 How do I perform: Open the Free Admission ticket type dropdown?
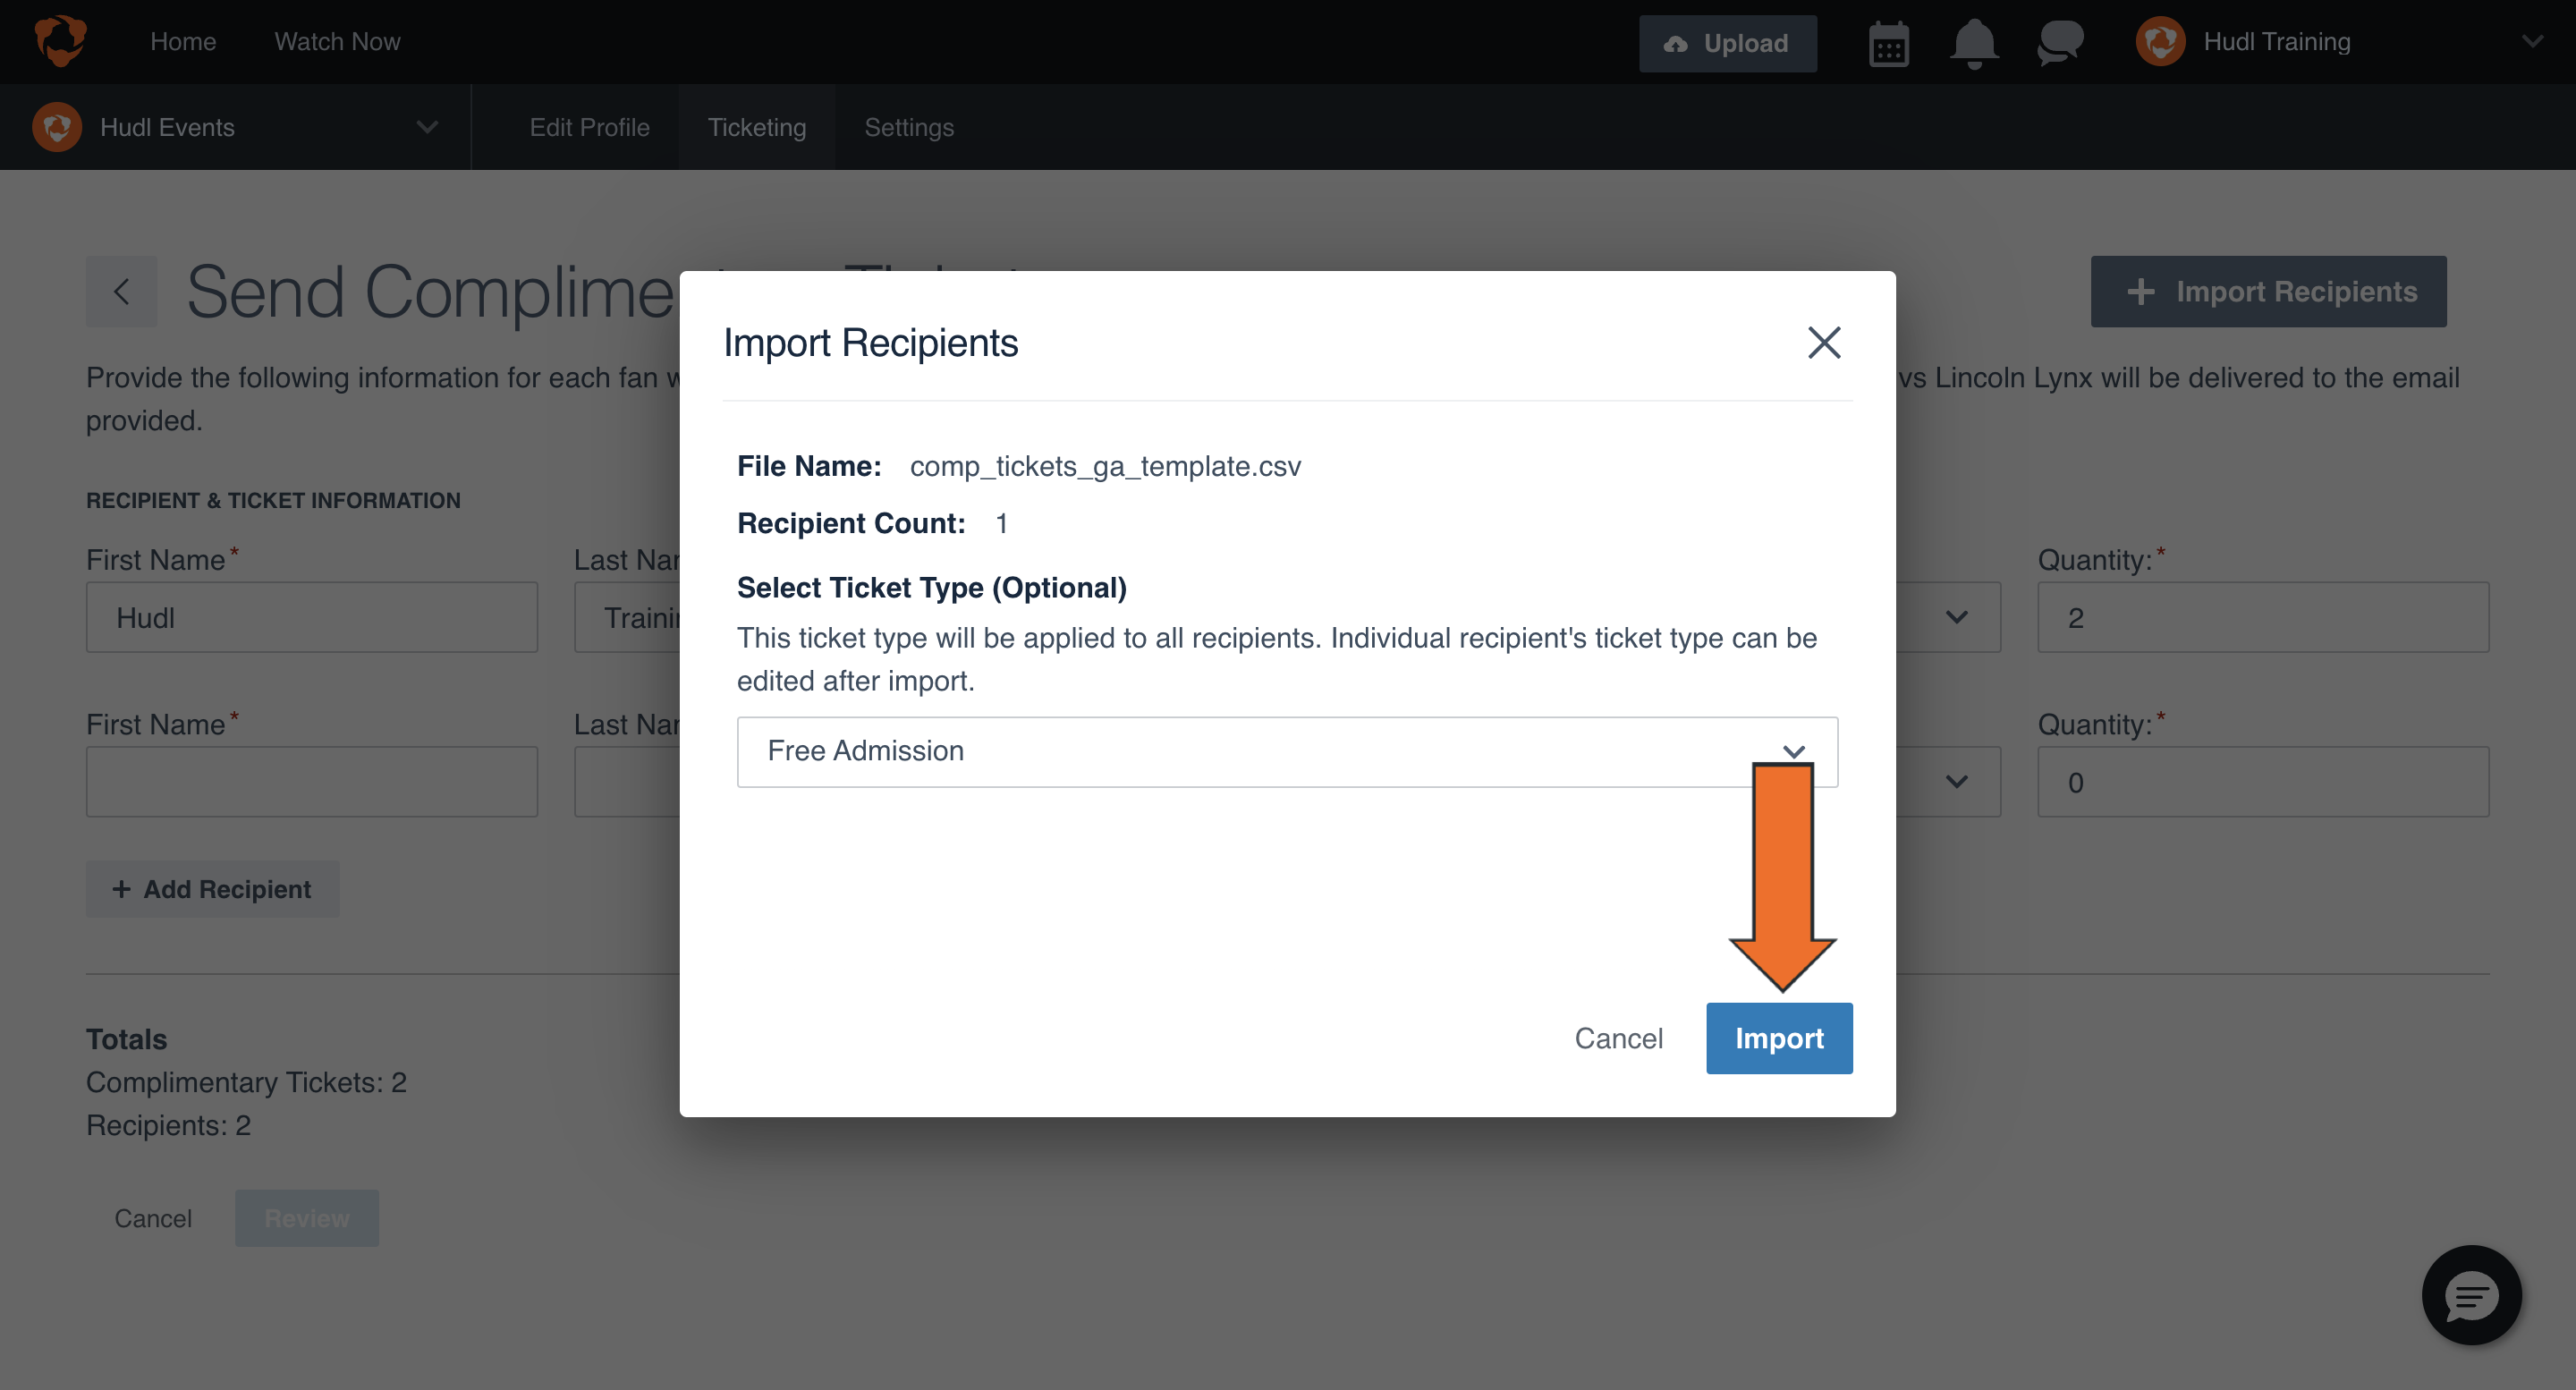point(1287,751)
